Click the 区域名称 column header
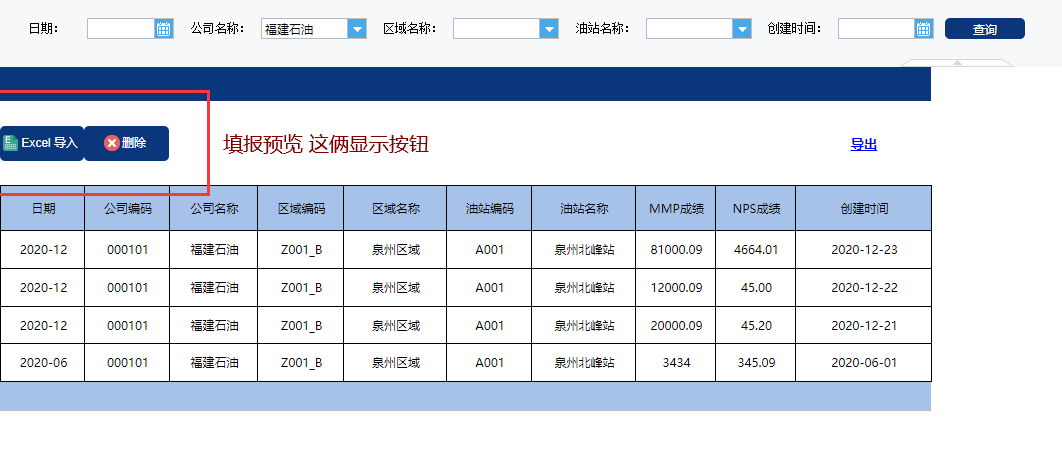1062x450 pixels. [396, 208]
